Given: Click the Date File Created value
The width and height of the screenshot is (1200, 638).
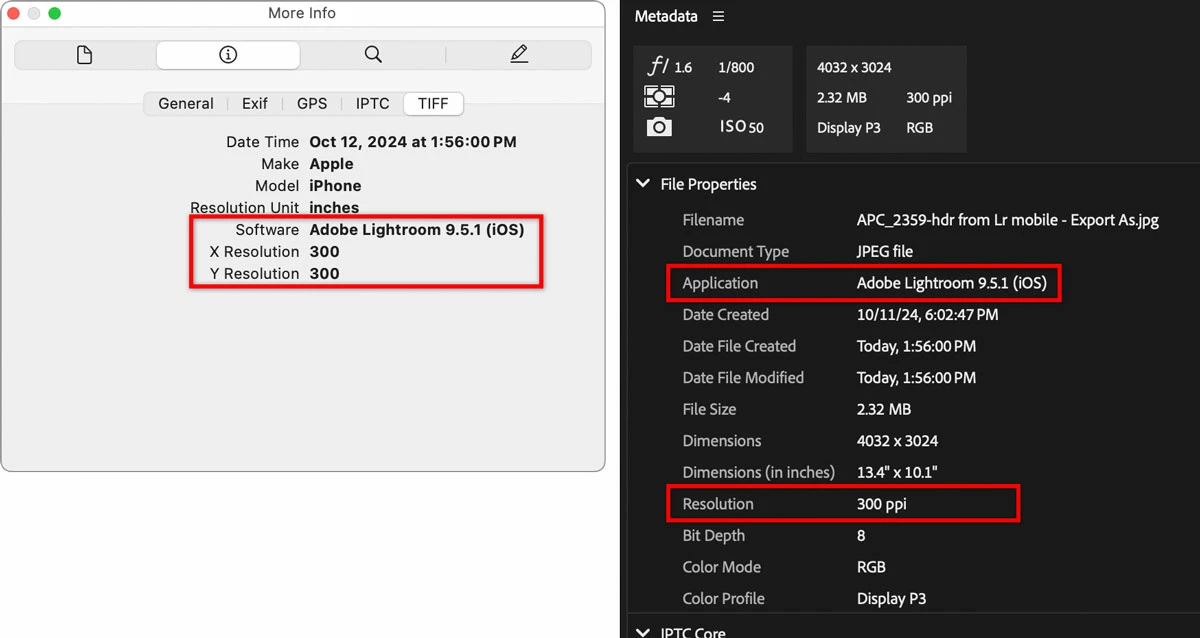Looking at the screenshot, I should (x=916, y=347).
